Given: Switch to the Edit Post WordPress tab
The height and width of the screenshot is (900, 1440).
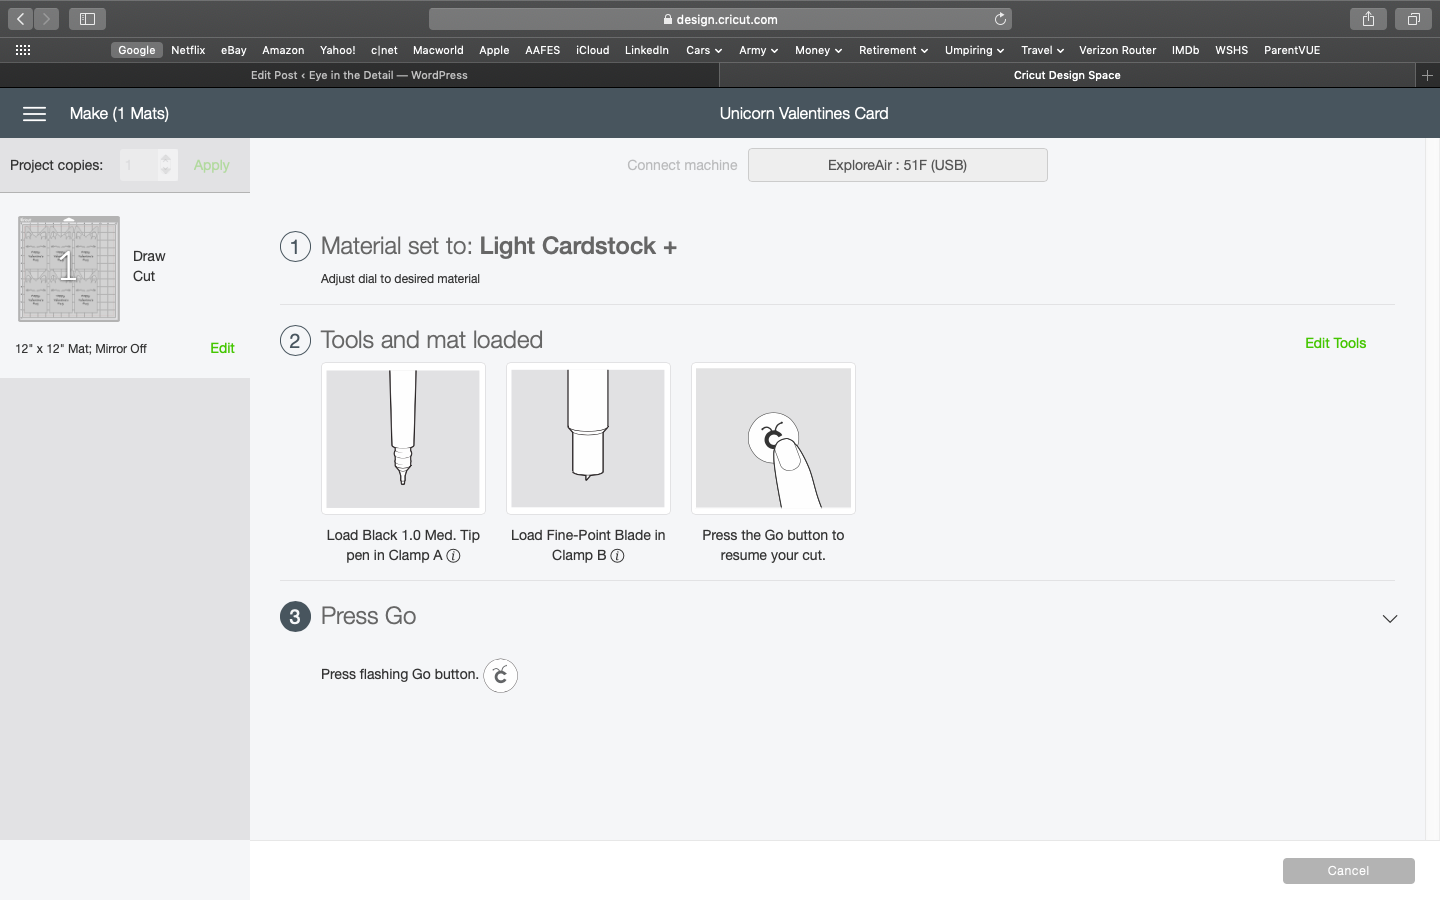Looking at the screenshot, I should [x=359, y=75].
